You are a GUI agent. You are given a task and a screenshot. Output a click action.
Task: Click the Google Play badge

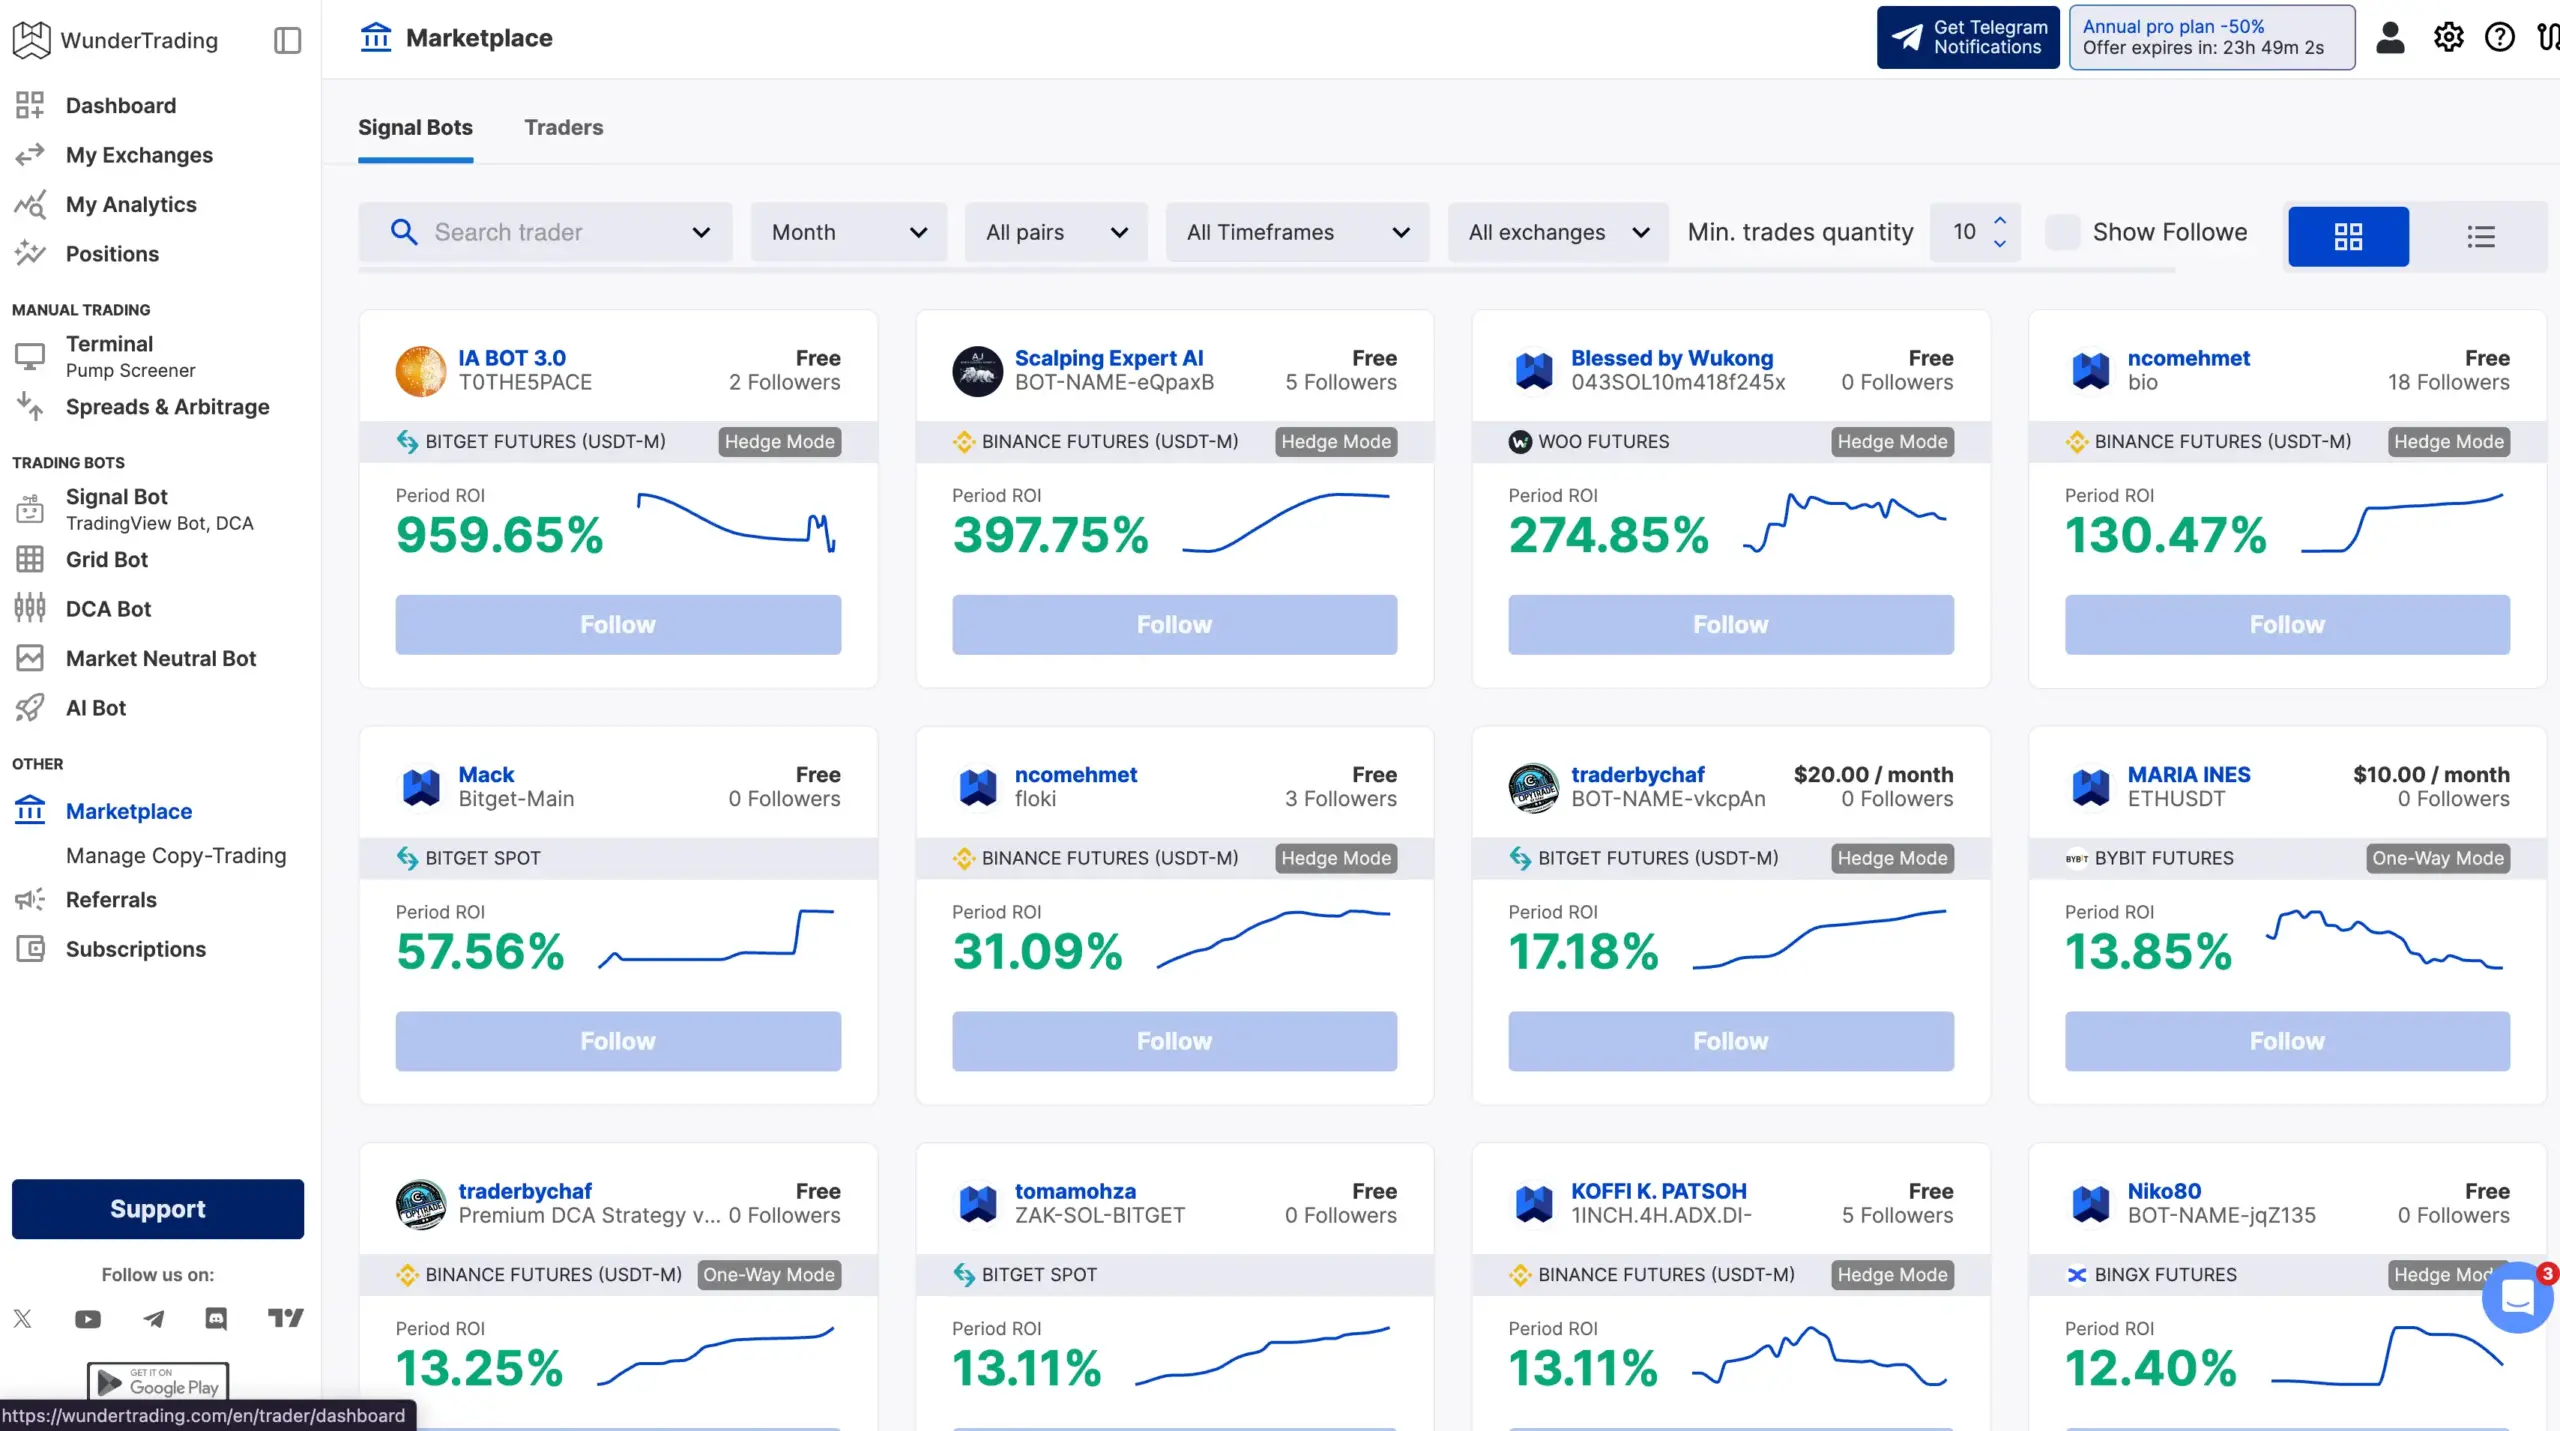pos(158,1381)
